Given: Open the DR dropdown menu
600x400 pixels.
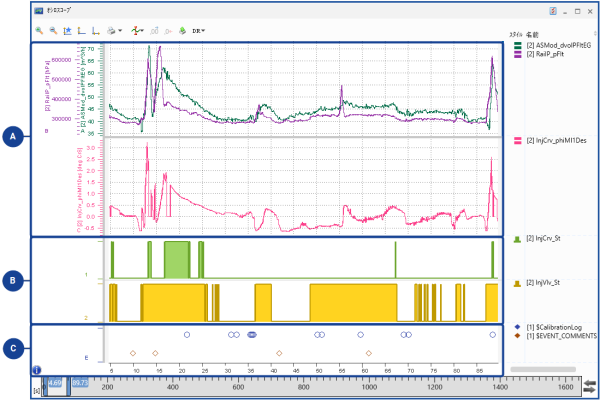Looking at the screenshot, I should tap(198, 31).
